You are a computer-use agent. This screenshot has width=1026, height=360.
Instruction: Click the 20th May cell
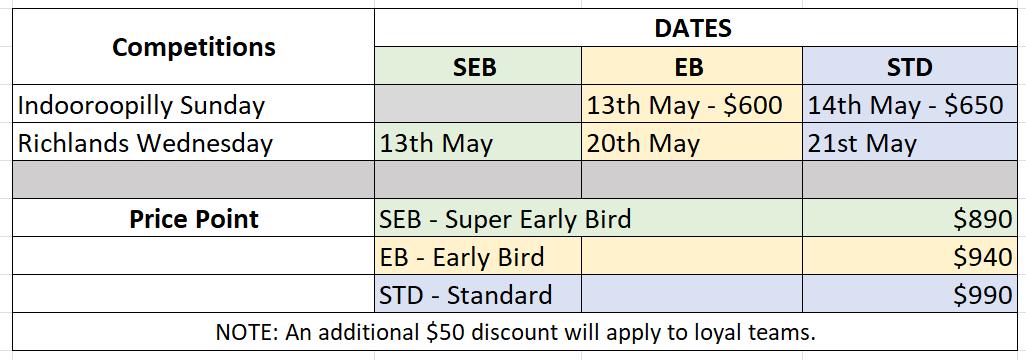tap(692, 141)
